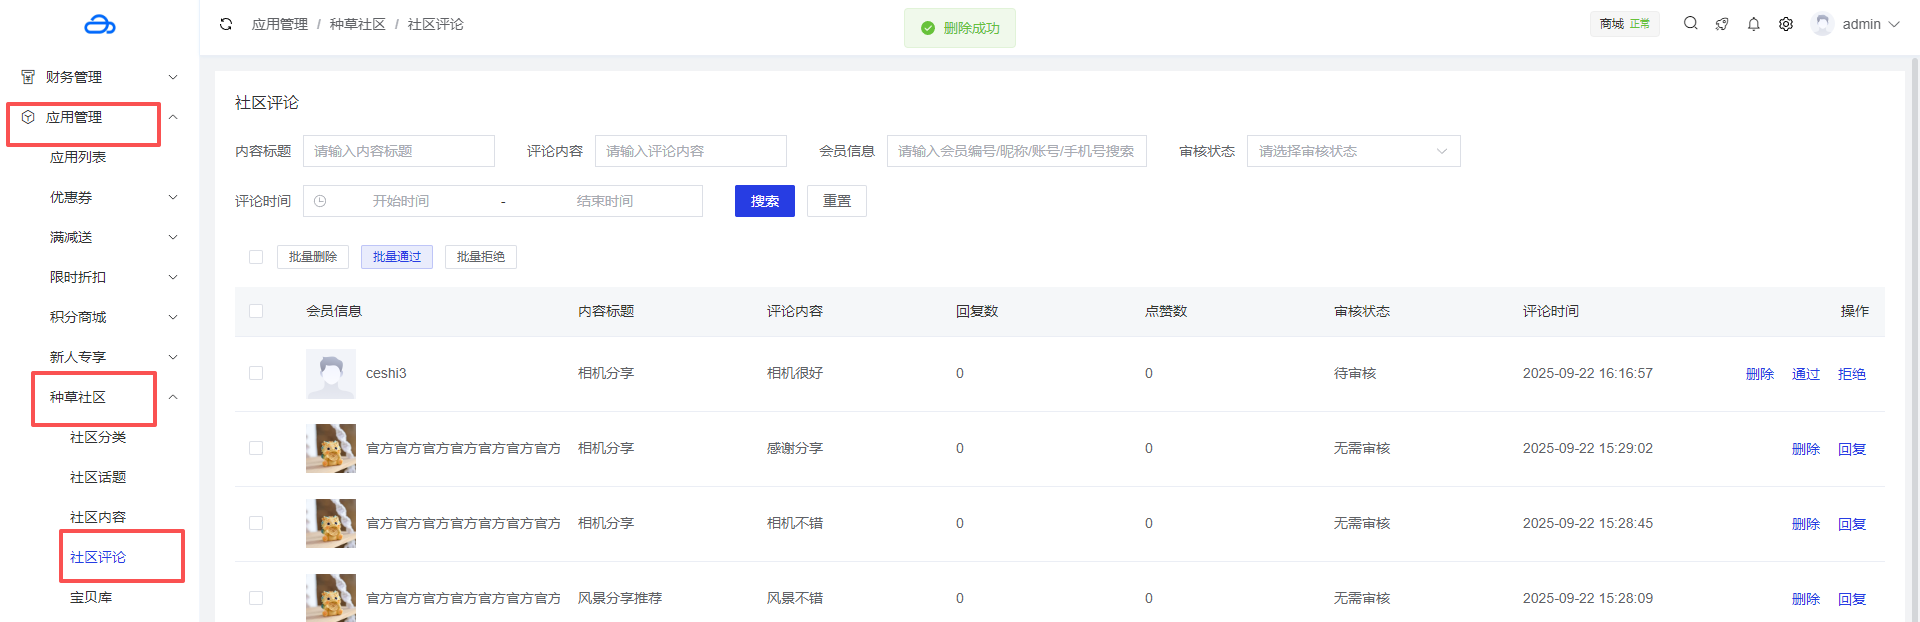
Task: Open 社区内容 in the sidebar
Action: (98, 517)
